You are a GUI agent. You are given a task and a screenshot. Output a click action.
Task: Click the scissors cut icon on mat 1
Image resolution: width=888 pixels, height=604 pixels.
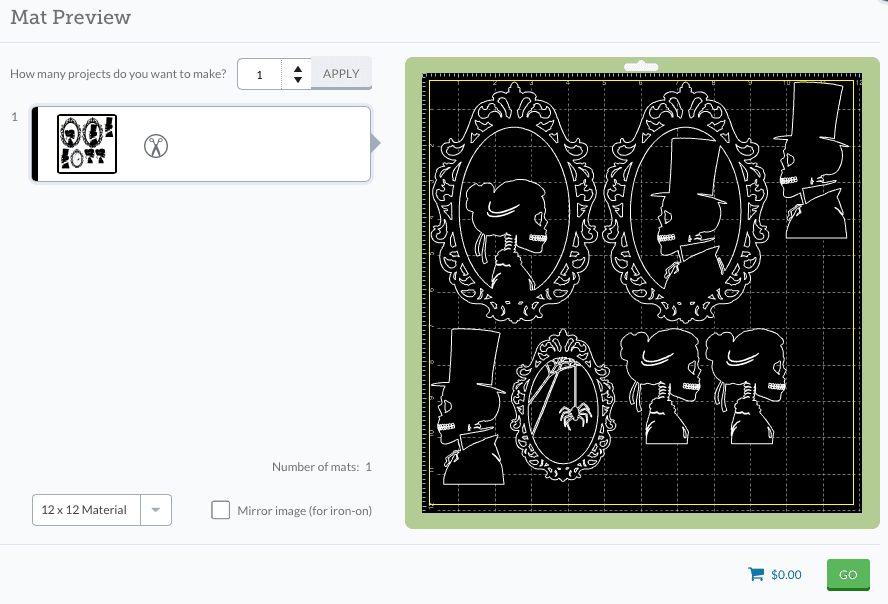click(156, 146)
